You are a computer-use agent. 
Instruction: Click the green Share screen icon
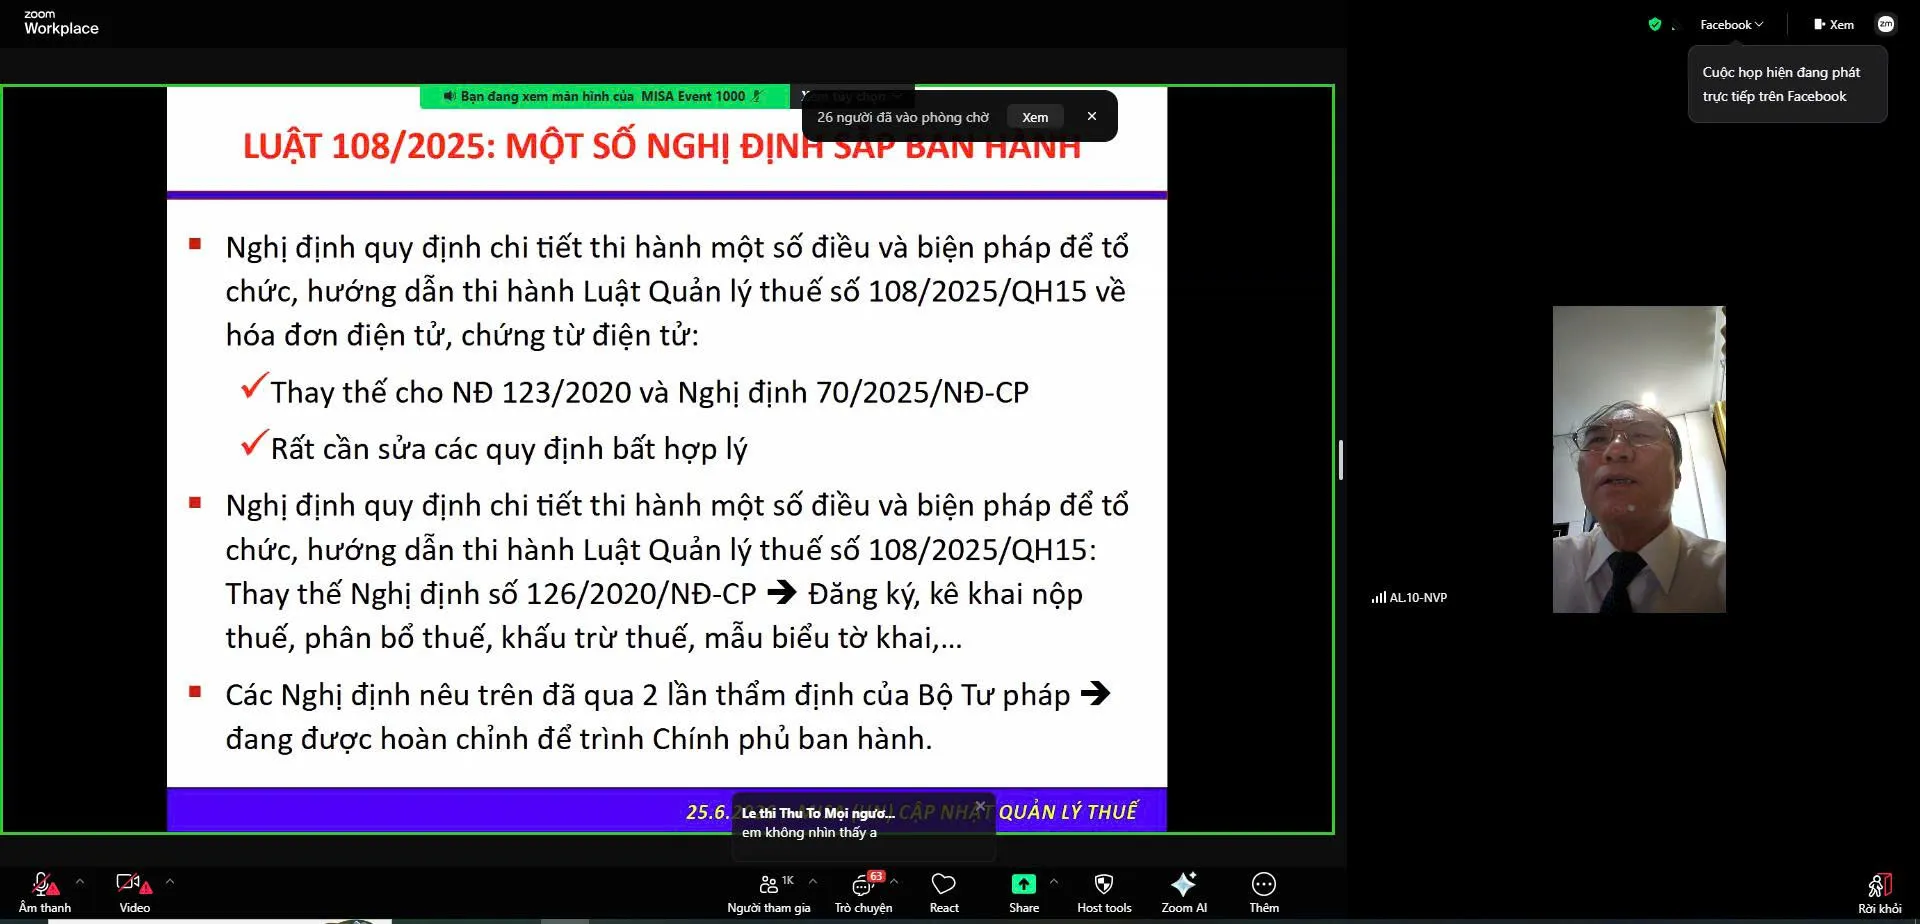[1023, 884]
